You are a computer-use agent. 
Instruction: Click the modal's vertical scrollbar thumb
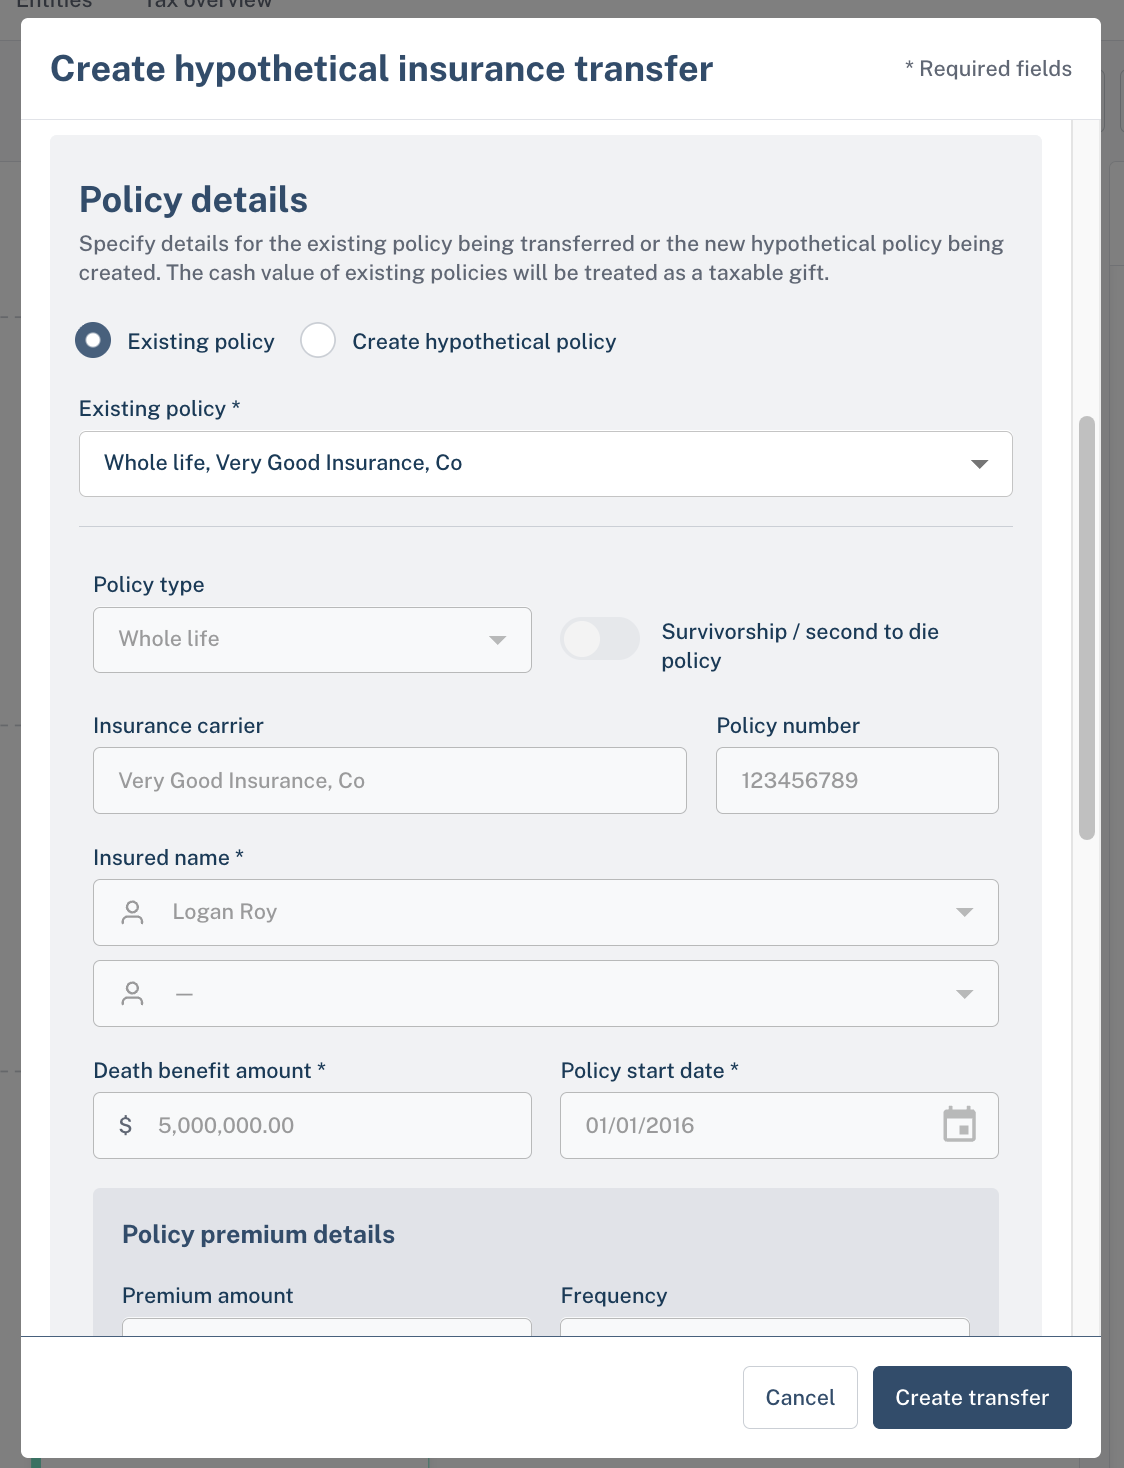(1087, 628)
